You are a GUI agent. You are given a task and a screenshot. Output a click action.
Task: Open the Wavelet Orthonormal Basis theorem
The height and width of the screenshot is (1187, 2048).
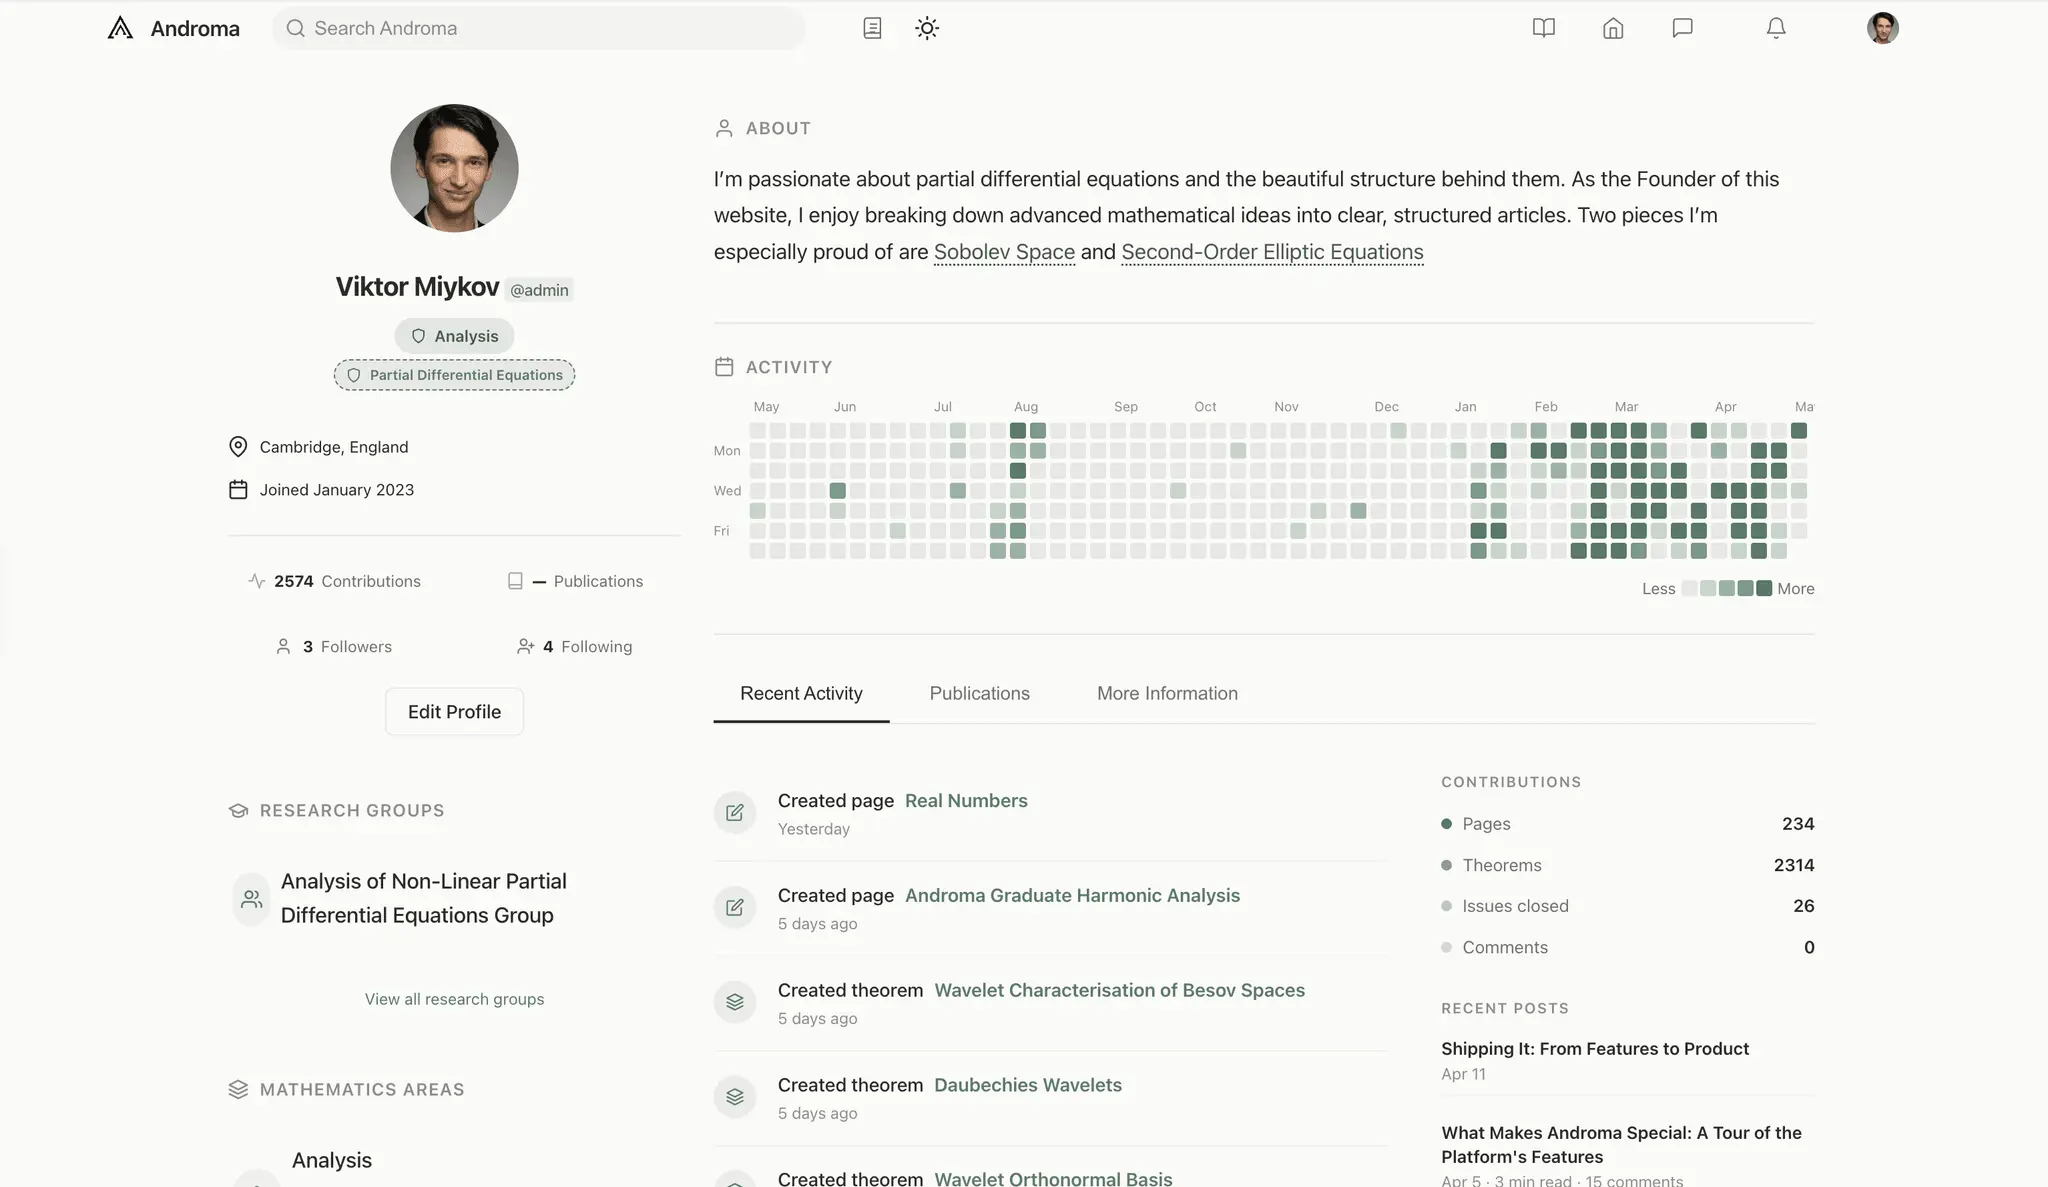point(1053,1179)
